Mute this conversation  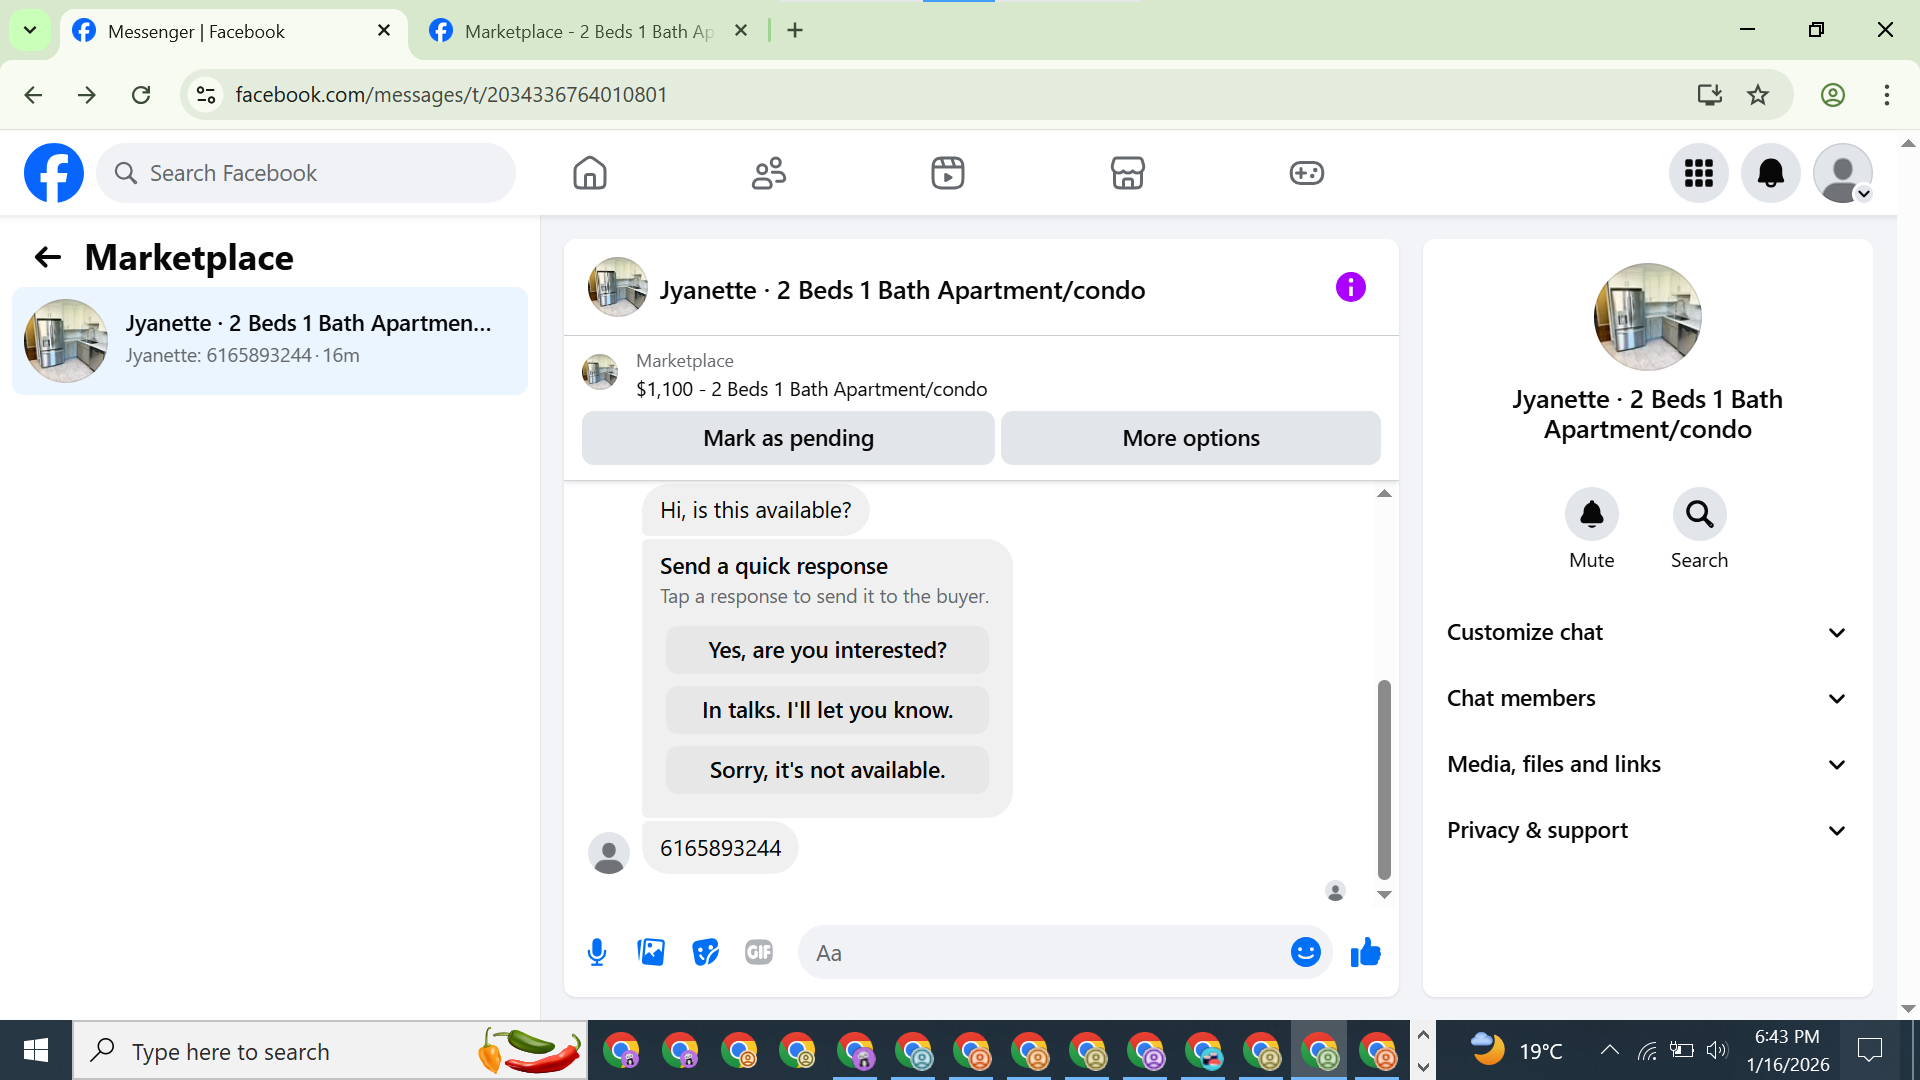pos(1591,515)
